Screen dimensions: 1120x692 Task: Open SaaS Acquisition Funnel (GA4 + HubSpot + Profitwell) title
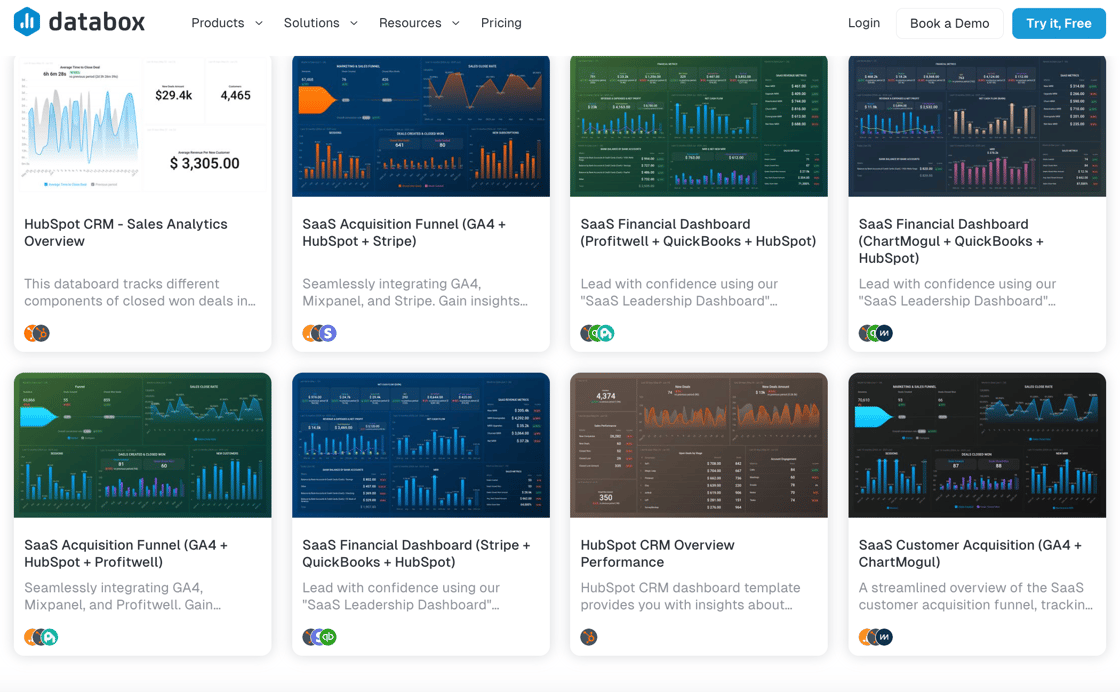126,553
